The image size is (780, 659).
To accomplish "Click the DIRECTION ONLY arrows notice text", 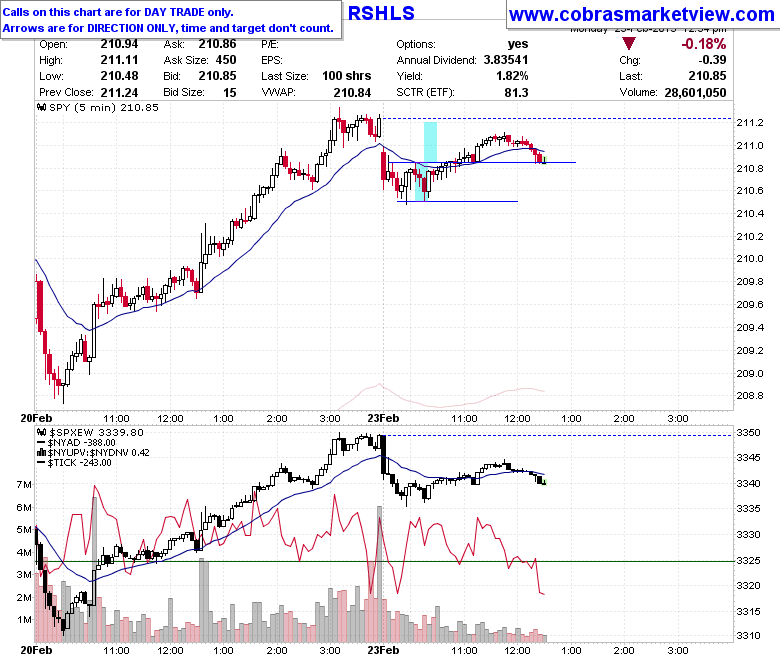I will pos(168,28).
